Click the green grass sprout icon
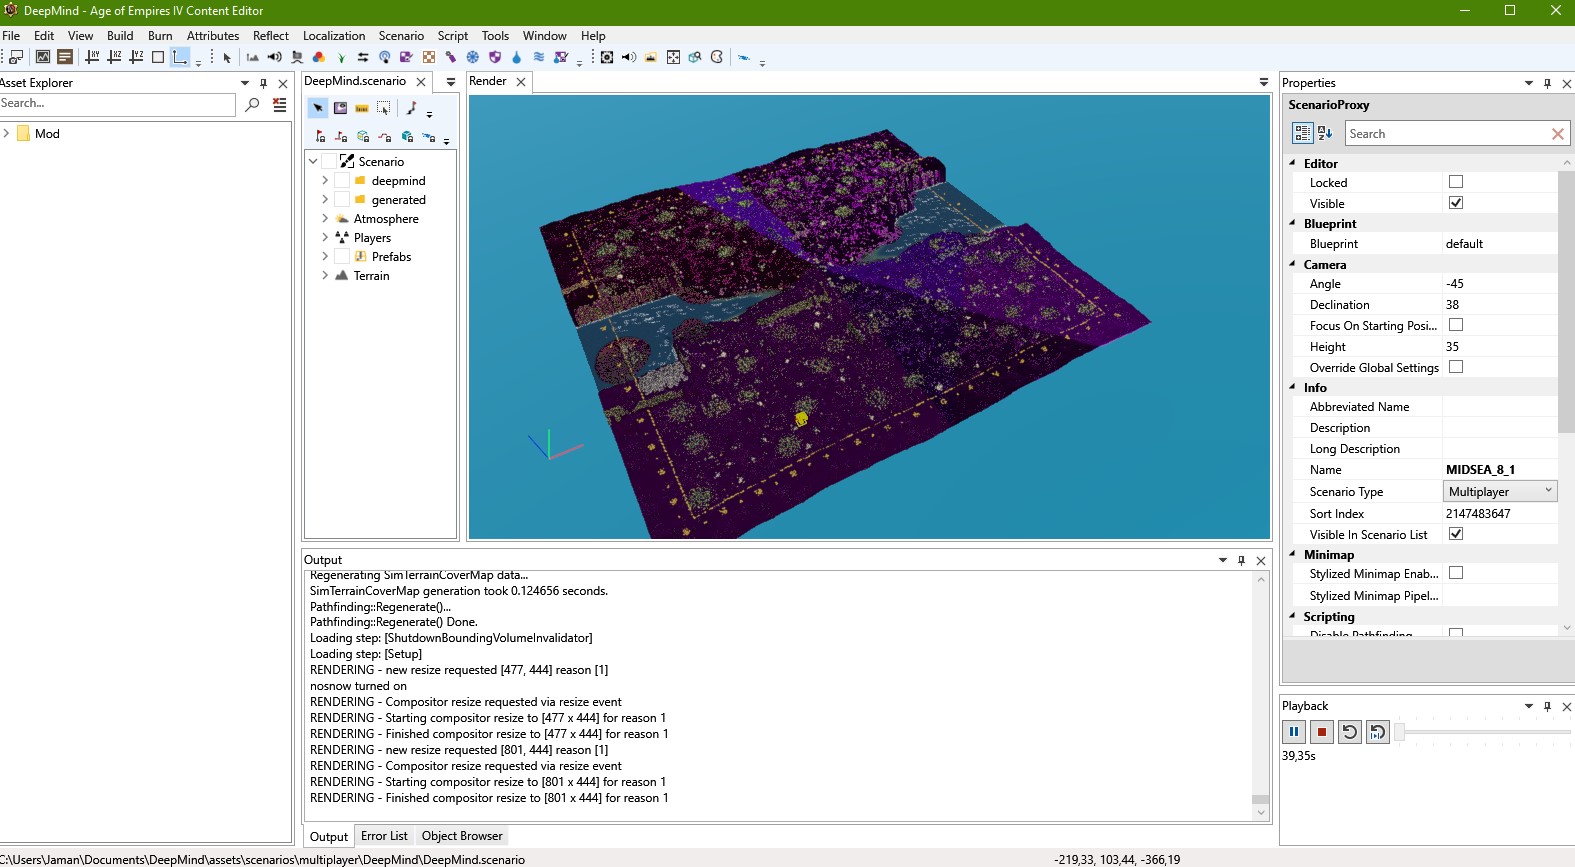1575x867 pixels. point(341,58)
